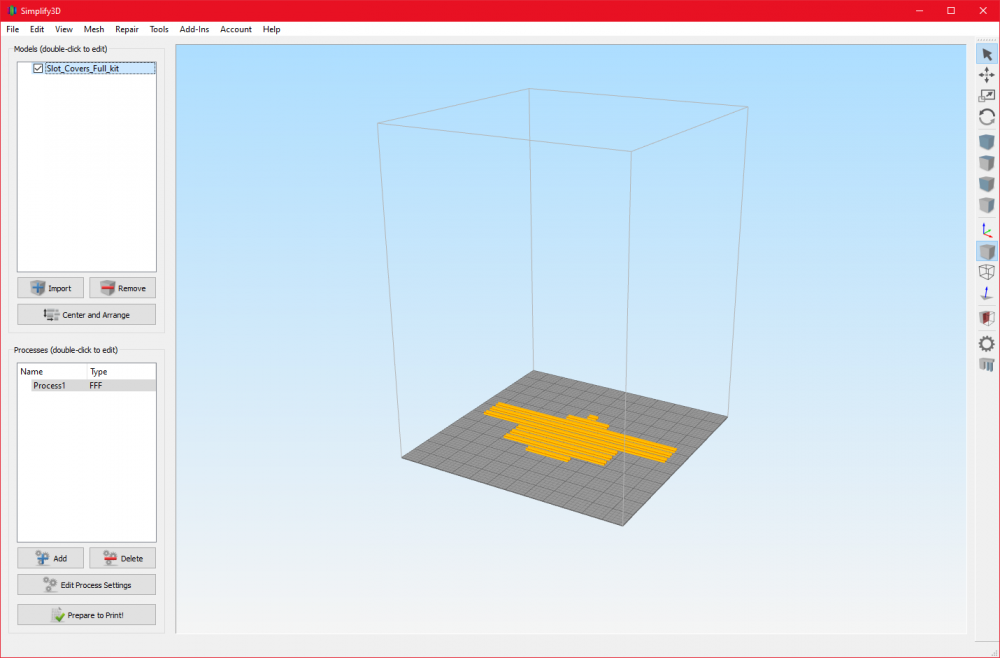Image resolution: width=1000 pixels, height=658 pixels.
Task: Select the Translate models move tool
Action: [987, 75]
